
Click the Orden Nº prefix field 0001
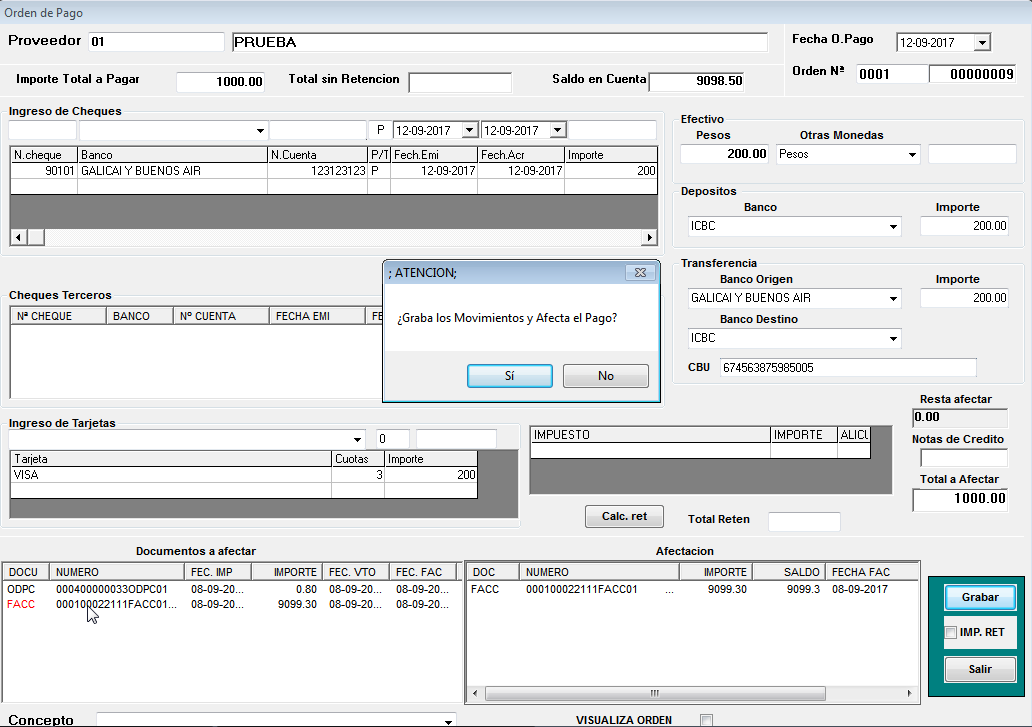tap(892, 74)
